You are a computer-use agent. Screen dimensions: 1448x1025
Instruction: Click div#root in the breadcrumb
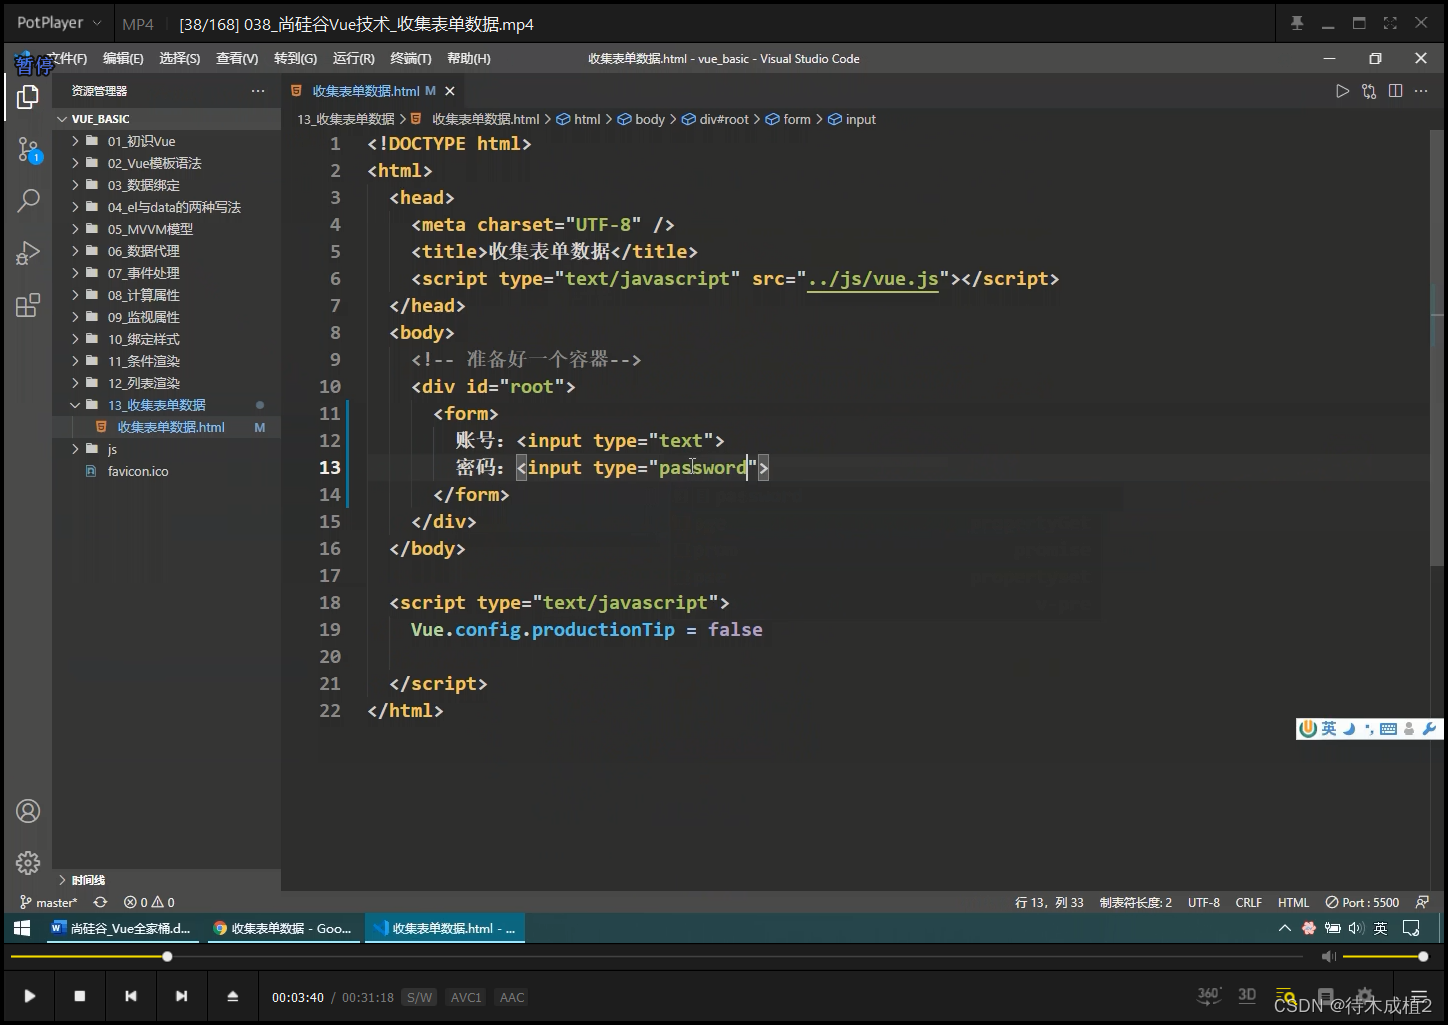click(724, 119)
